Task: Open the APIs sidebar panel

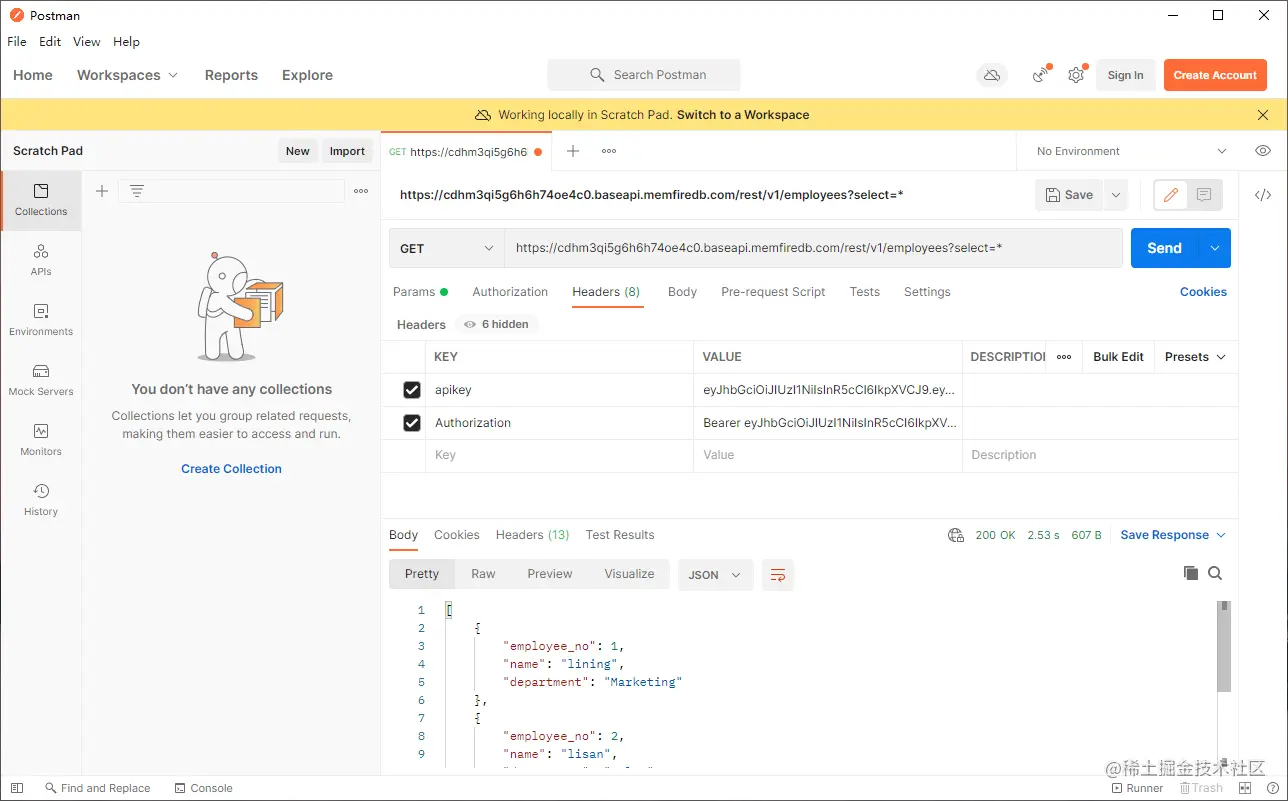Action: coord(41,260)
